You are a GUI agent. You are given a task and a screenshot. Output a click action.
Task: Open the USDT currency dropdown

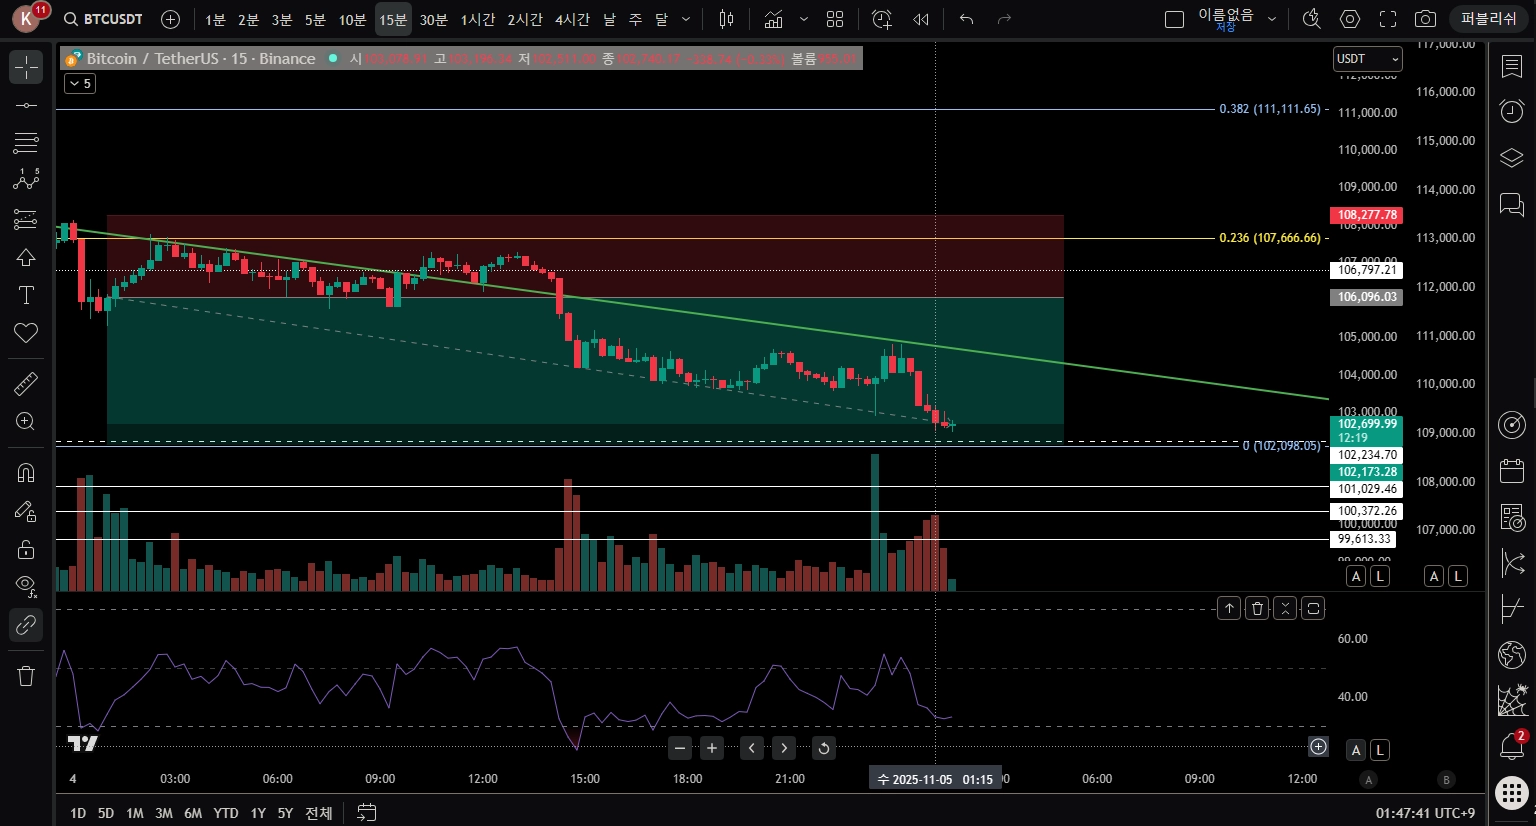[x=1368, y=59]
